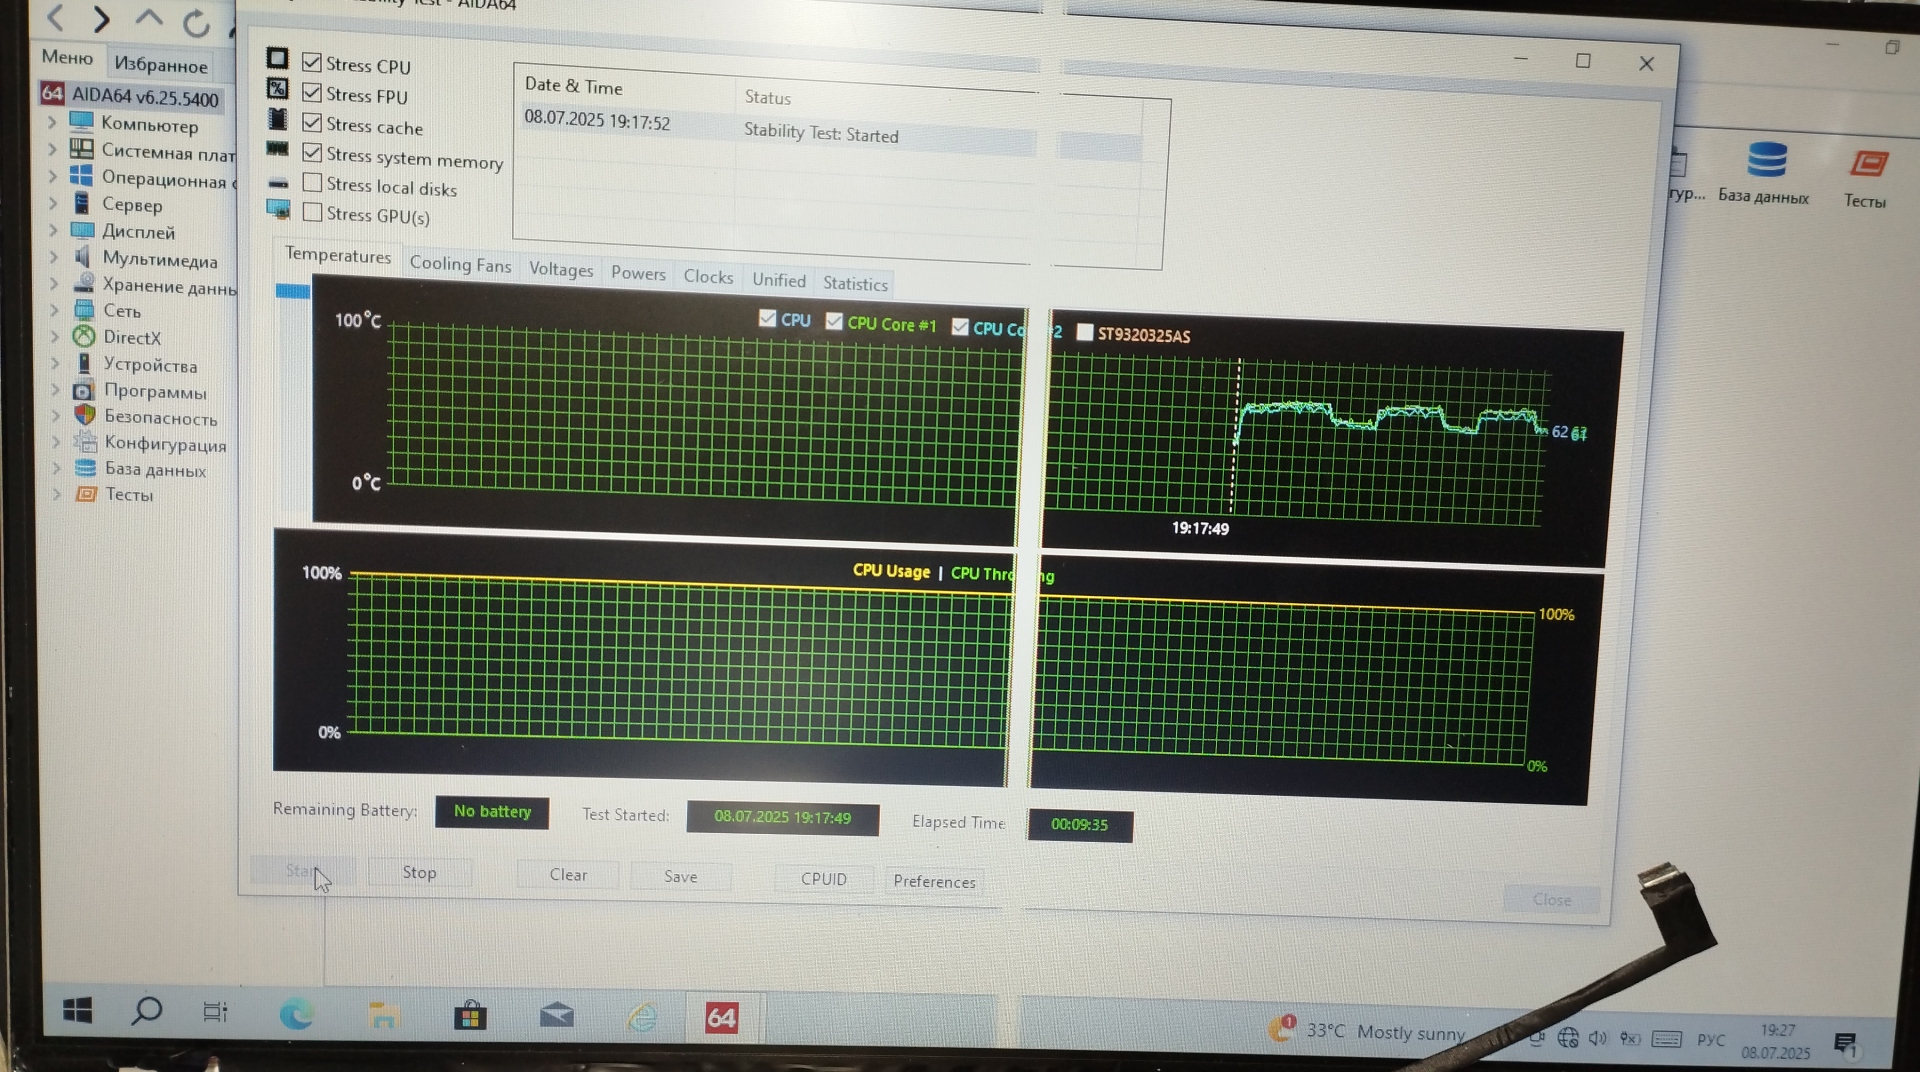The image size is (1920, 1072).
Task: Click the refresh icon in the AIDA64 toolbar
Action: pyautogui.click(x=197, y=22)
